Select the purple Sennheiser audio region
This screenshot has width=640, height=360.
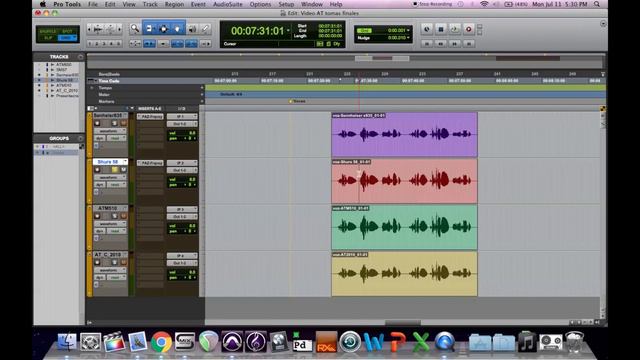coord(404,135)
